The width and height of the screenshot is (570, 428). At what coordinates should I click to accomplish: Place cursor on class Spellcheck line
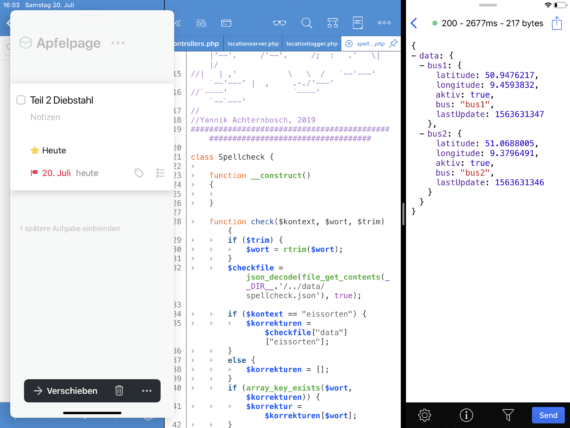pyautogui.click(x=232, y=157)
